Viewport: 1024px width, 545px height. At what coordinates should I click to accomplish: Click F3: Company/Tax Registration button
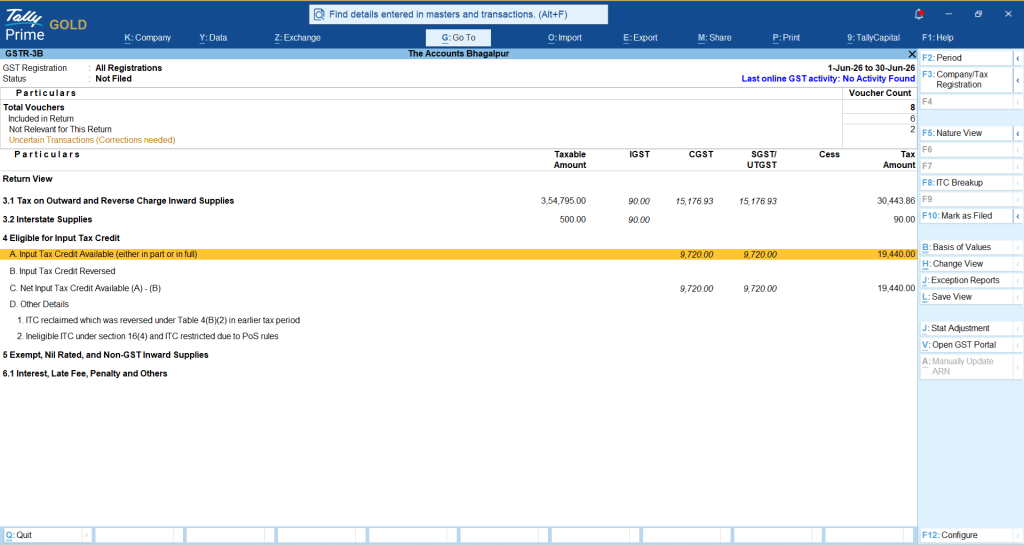(x=966, y=80)
